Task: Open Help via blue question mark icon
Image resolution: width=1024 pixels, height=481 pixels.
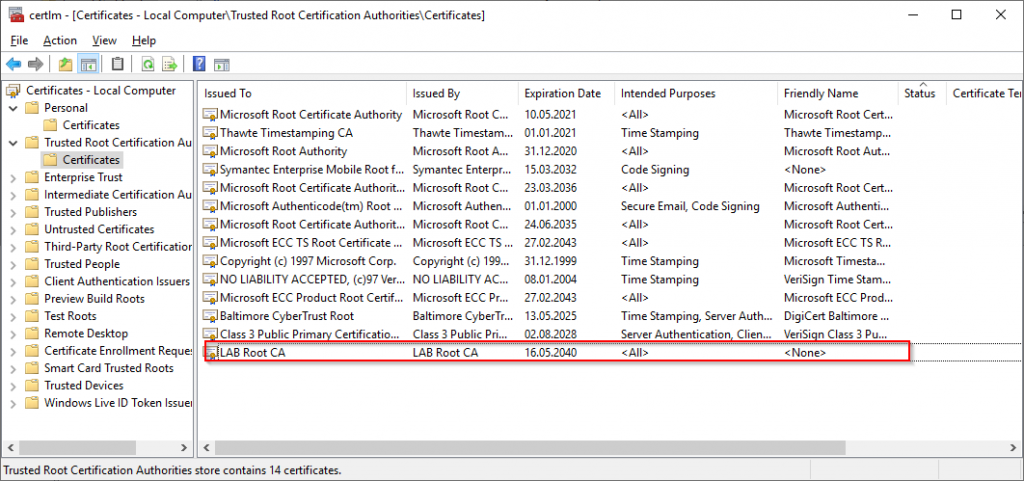Action: click(200, 64)
